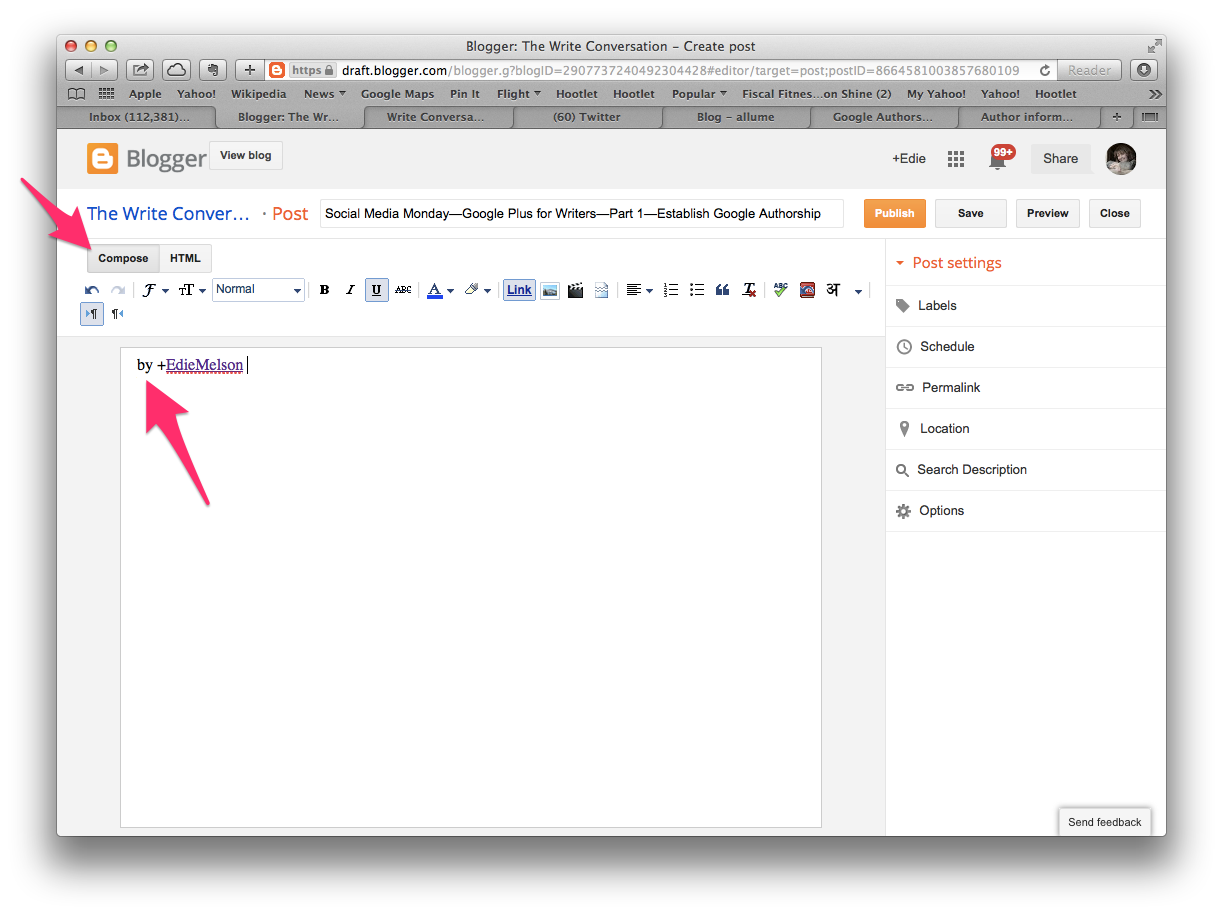Click the Google Plus Share button
The height and width of the screenshot is (915, 1223).
pyautogui.click(x=1060, y=158)
